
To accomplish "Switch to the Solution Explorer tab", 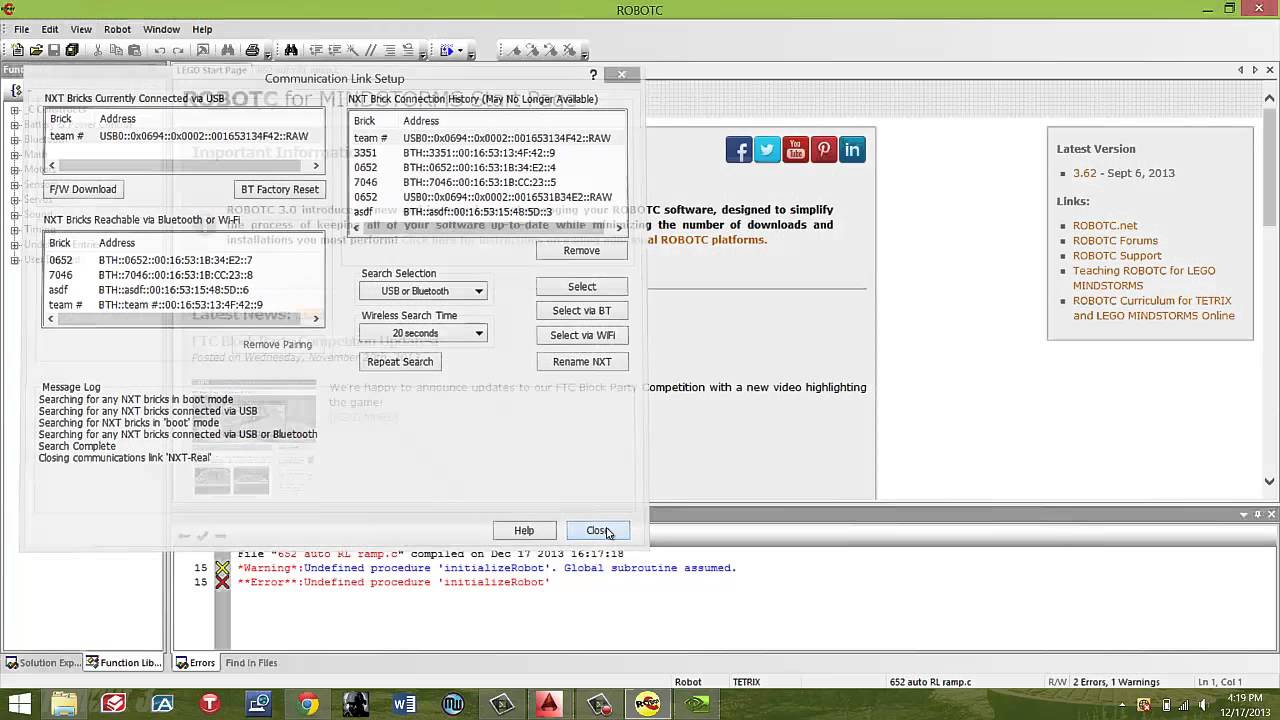I will [43, 663].
